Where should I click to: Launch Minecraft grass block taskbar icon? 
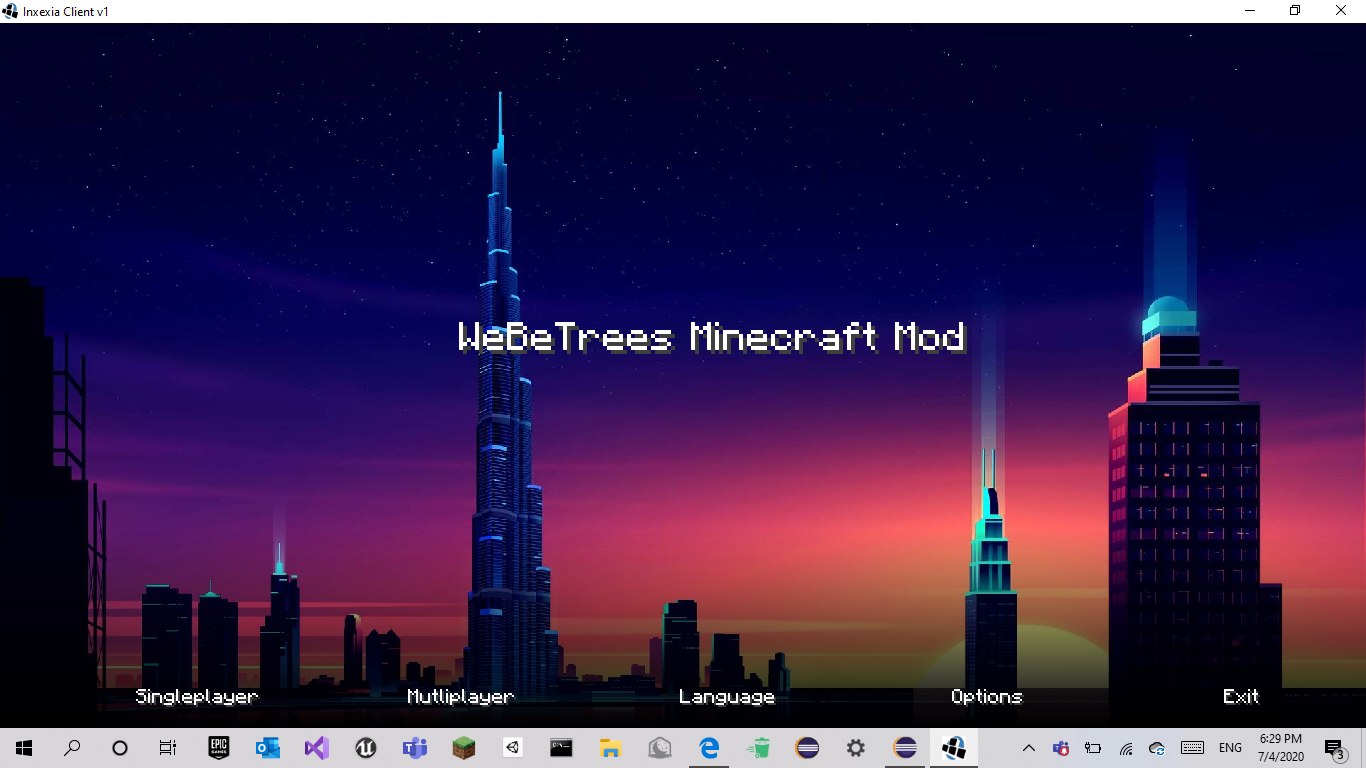[464, 748]
